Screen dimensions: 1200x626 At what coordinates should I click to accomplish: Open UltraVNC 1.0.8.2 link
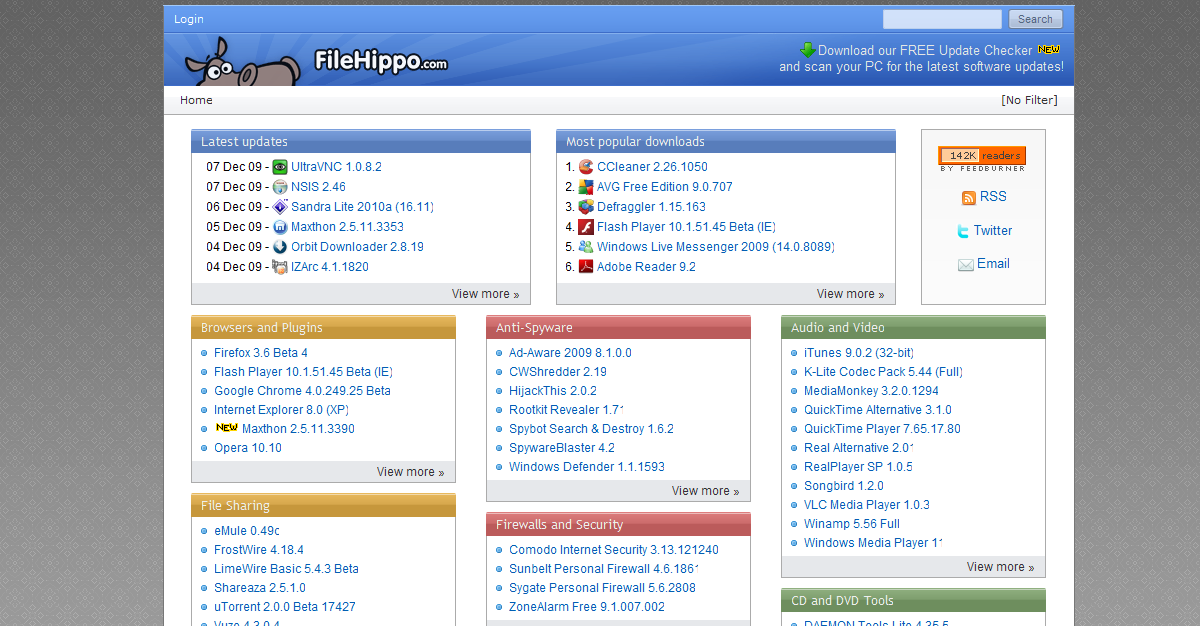pyautogui.click(x=336, y=167)
